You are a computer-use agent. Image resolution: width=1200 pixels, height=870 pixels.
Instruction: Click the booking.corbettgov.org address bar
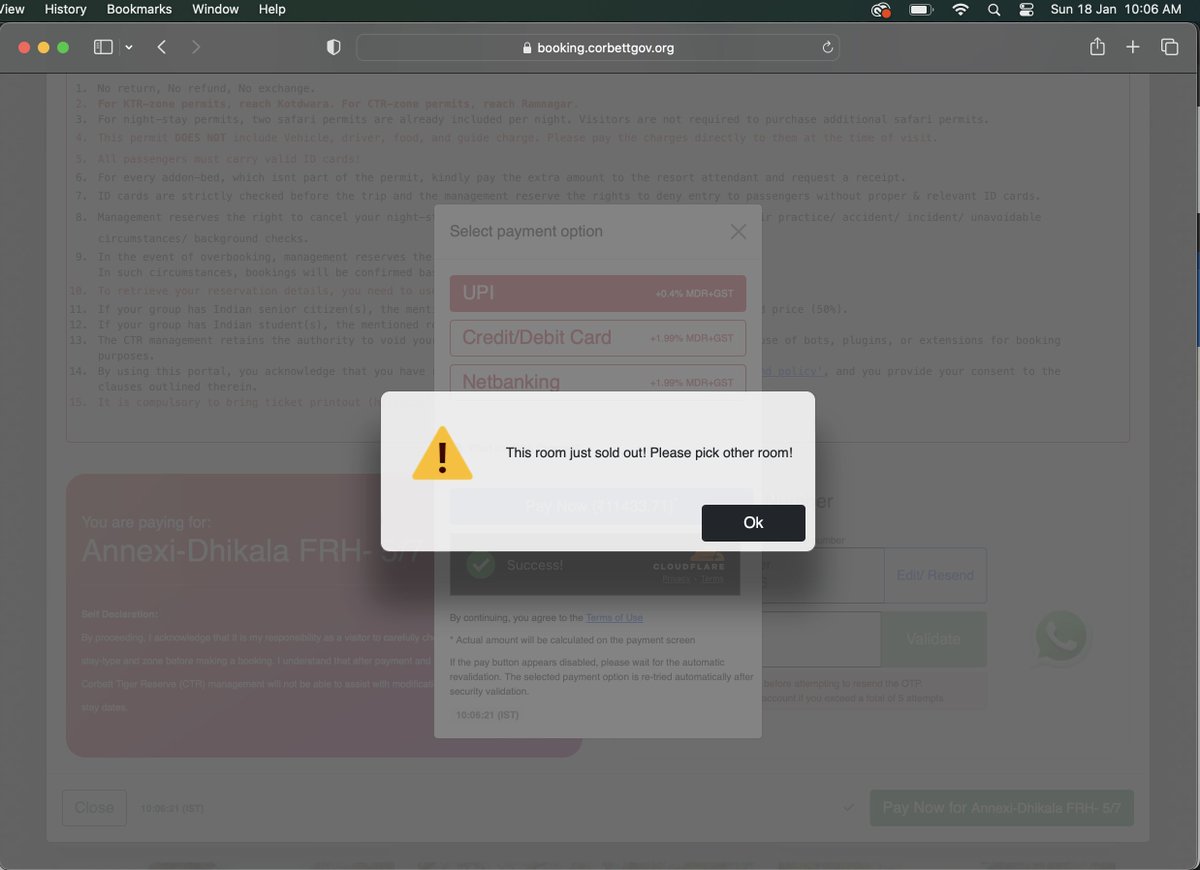[597, 47]
